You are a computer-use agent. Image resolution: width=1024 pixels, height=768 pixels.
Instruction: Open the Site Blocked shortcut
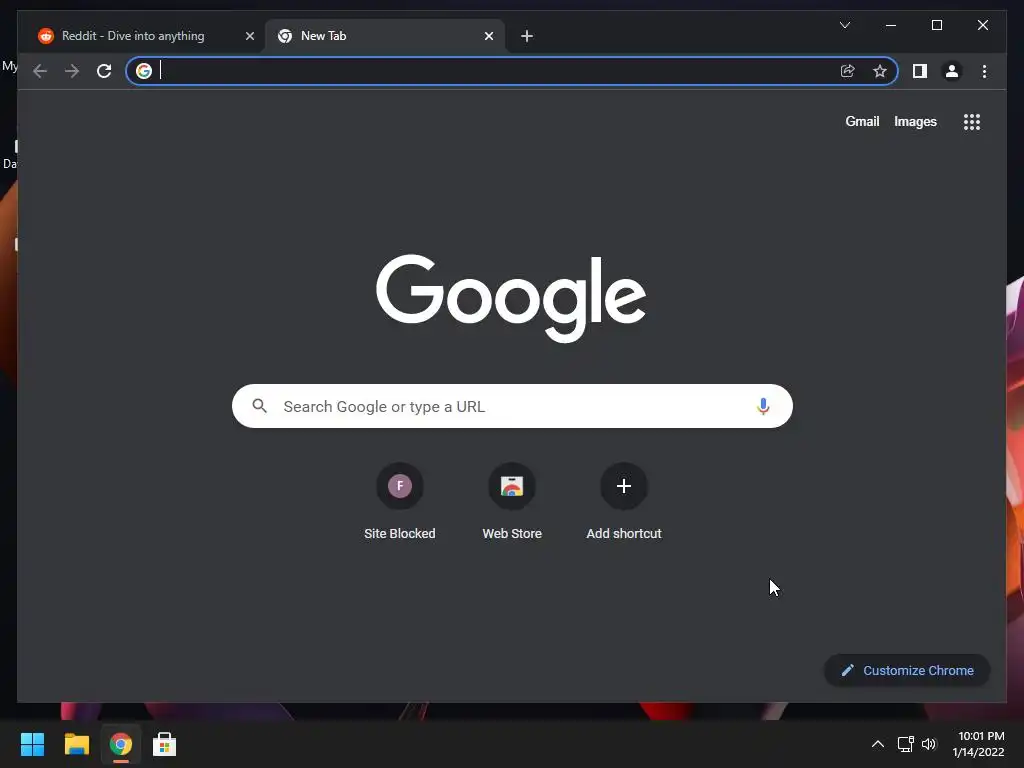coord(400,502)
